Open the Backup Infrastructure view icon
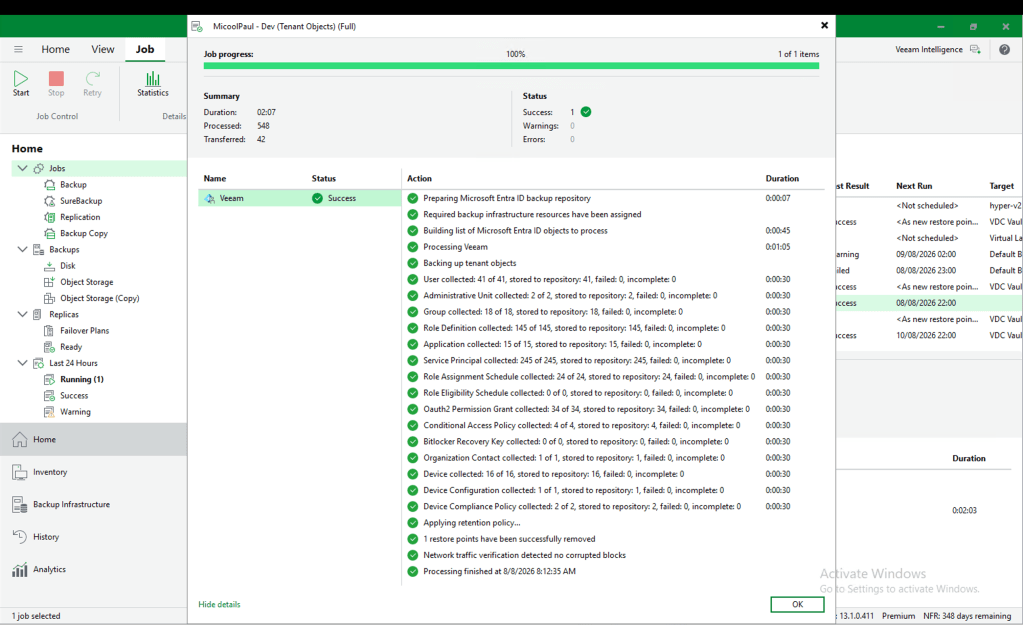The height and width of the screenshot is (625, 1023). tap(20, 504)
